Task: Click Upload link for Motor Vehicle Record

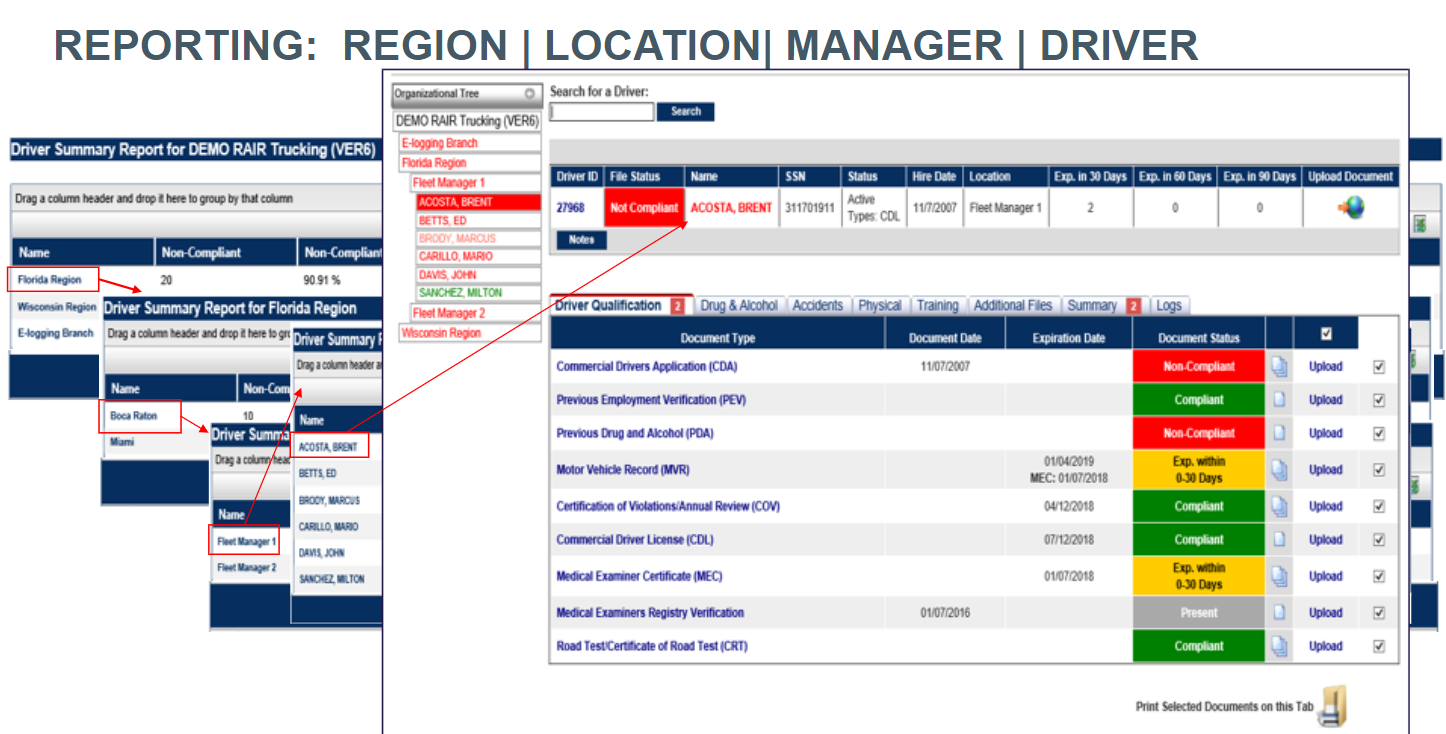Action: 1326,470
